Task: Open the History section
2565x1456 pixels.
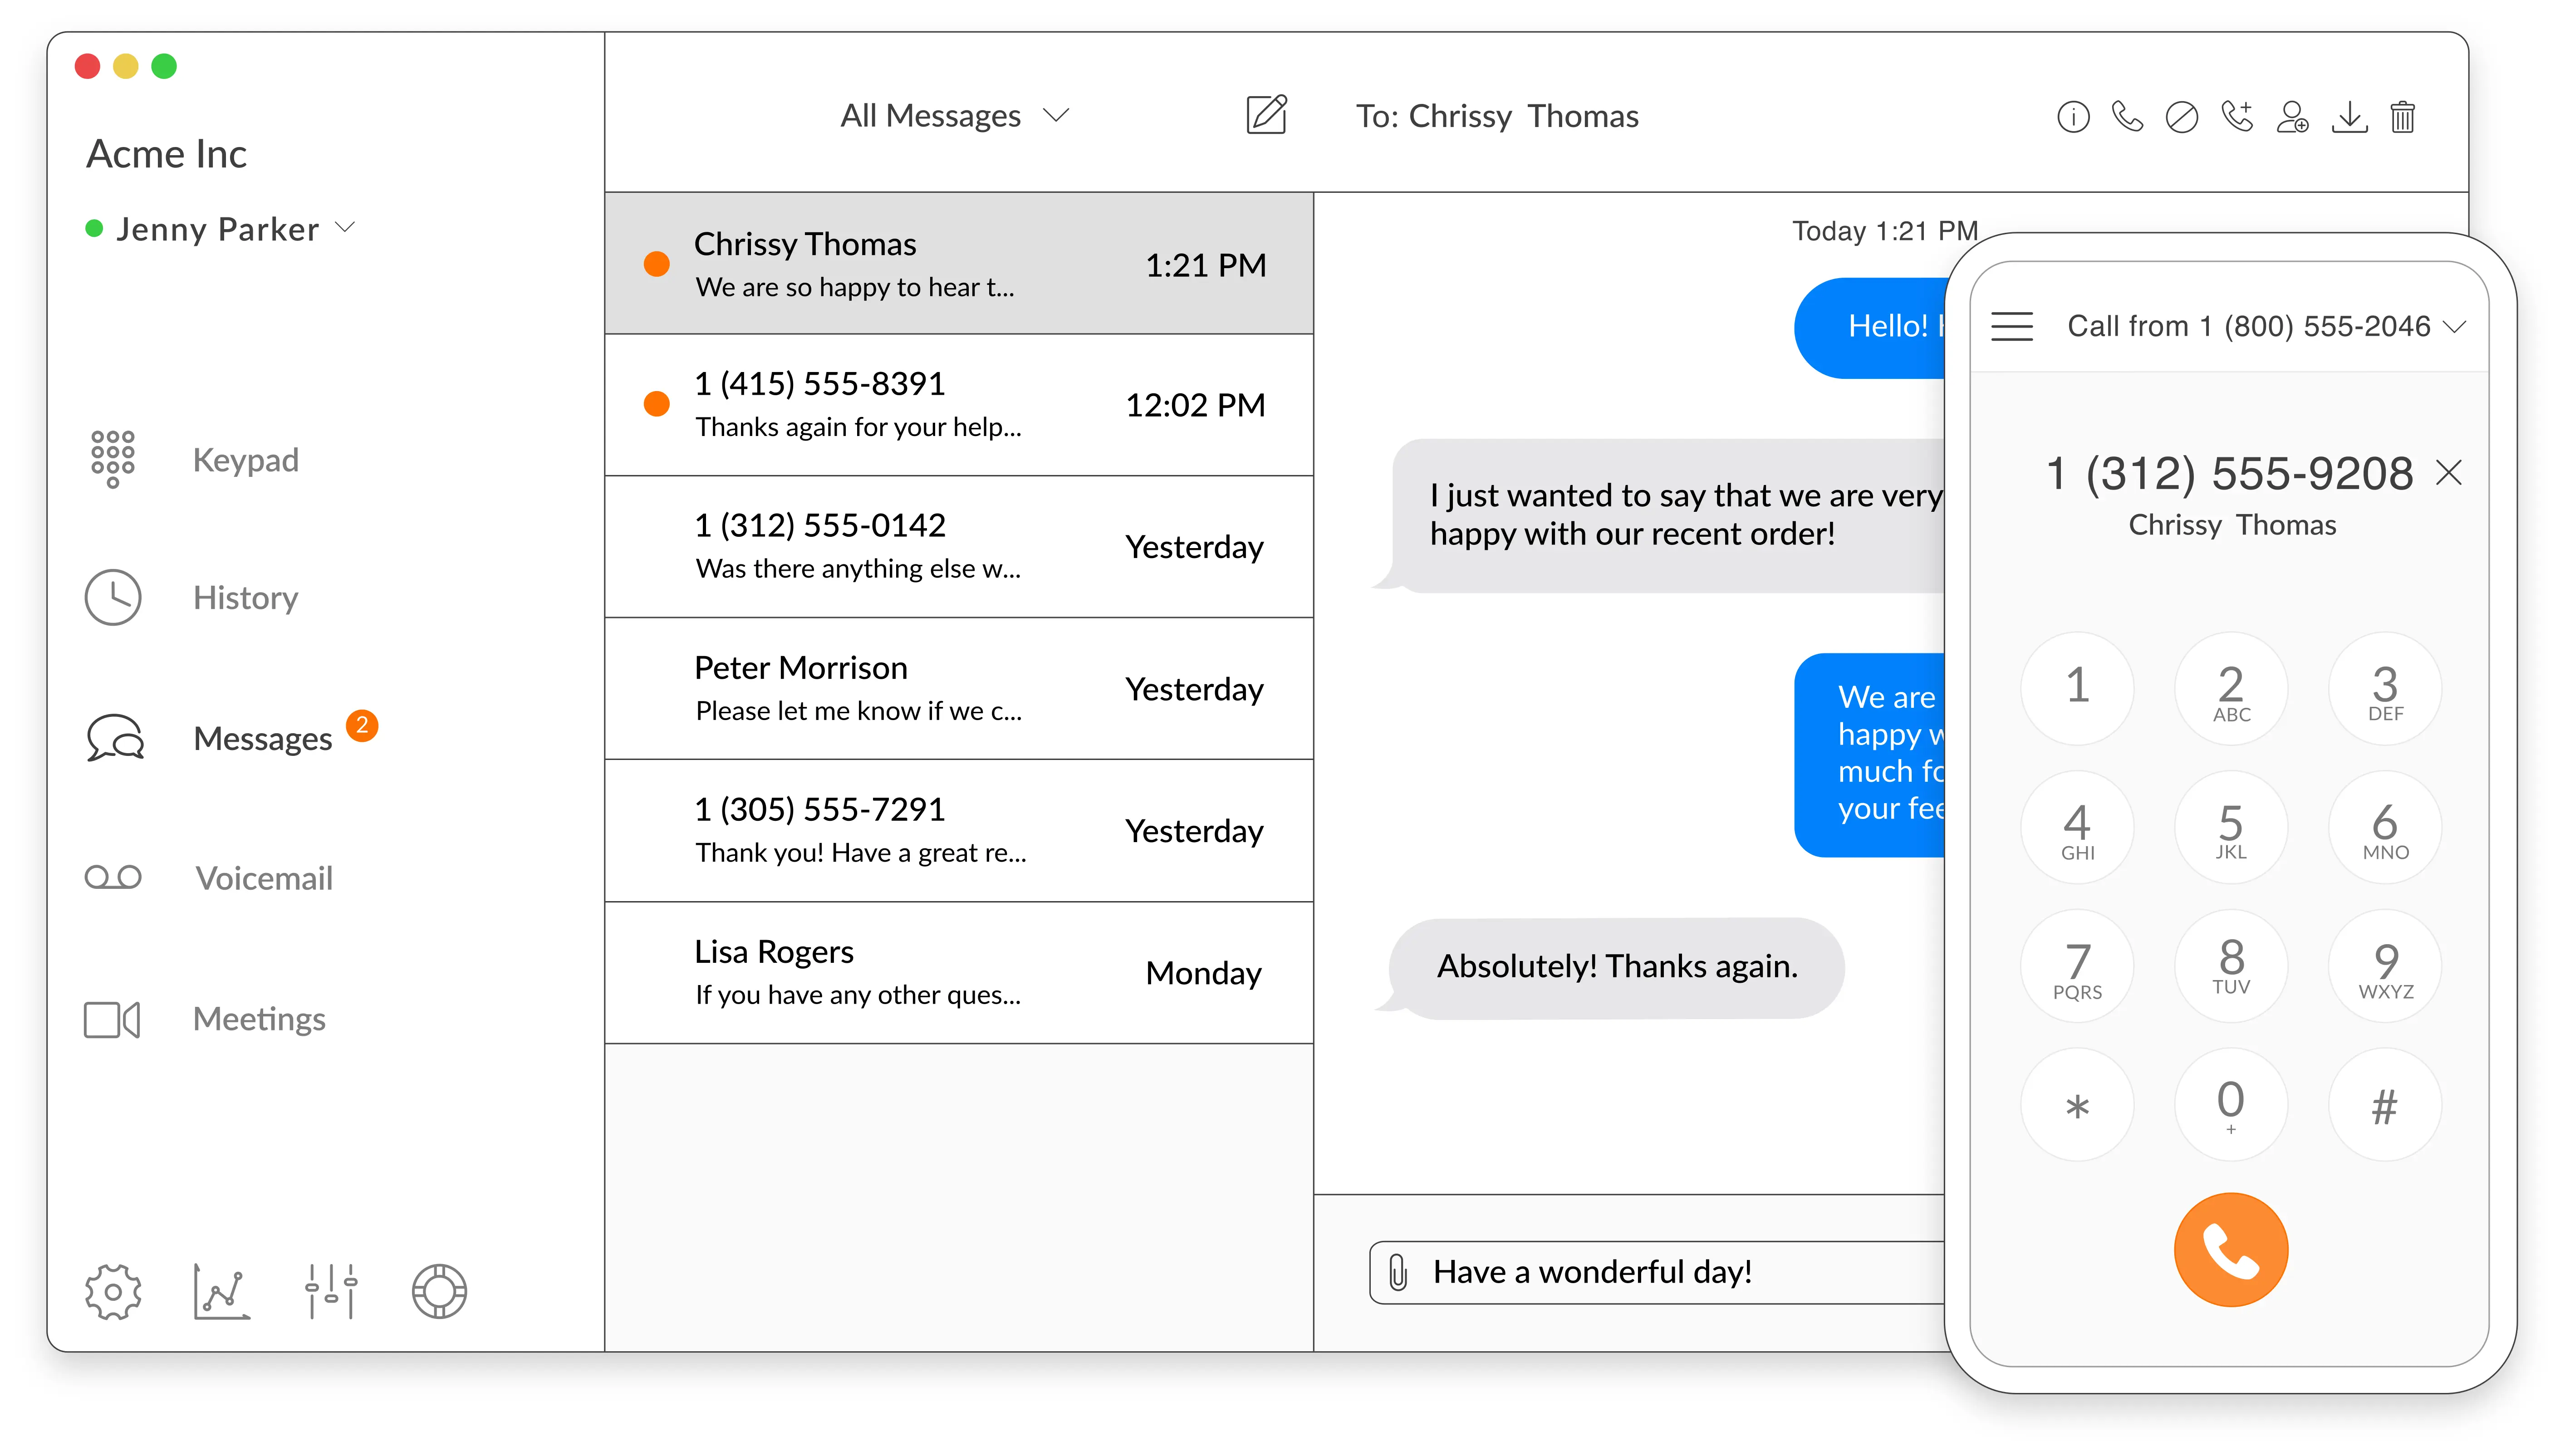Action: [x=245, y=597]
